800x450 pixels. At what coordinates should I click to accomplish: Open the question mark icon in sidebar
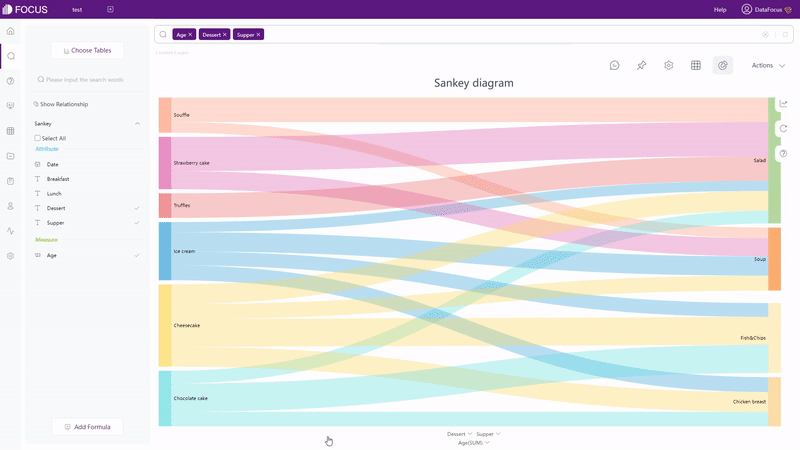pyautogui.click(x=10, y=81)
